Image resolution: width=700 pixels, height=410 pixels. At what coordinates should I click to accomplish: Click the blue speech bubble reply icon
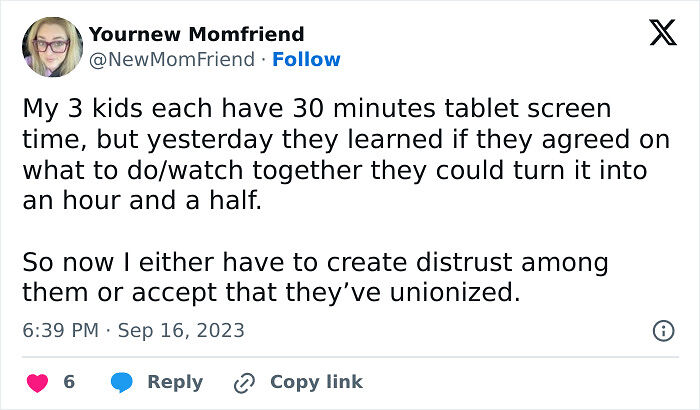pyautogui.click(x=121, y=382)
